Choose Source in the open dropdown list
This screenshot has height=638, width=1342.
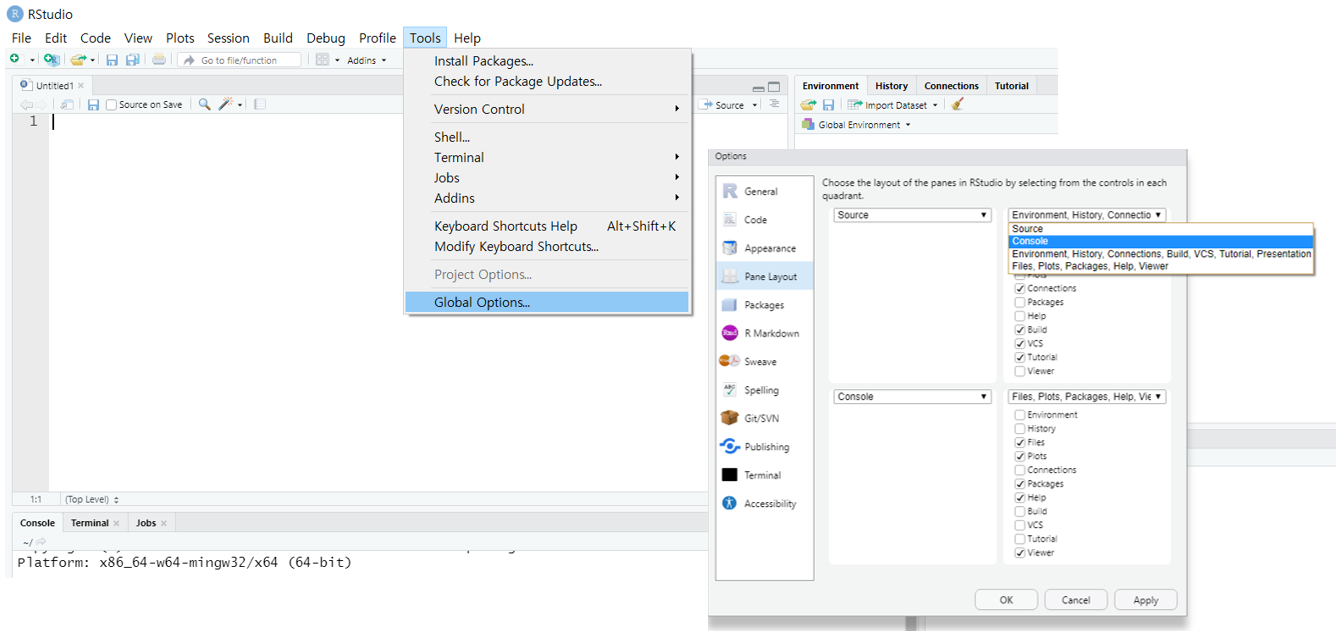[1161, 229]
